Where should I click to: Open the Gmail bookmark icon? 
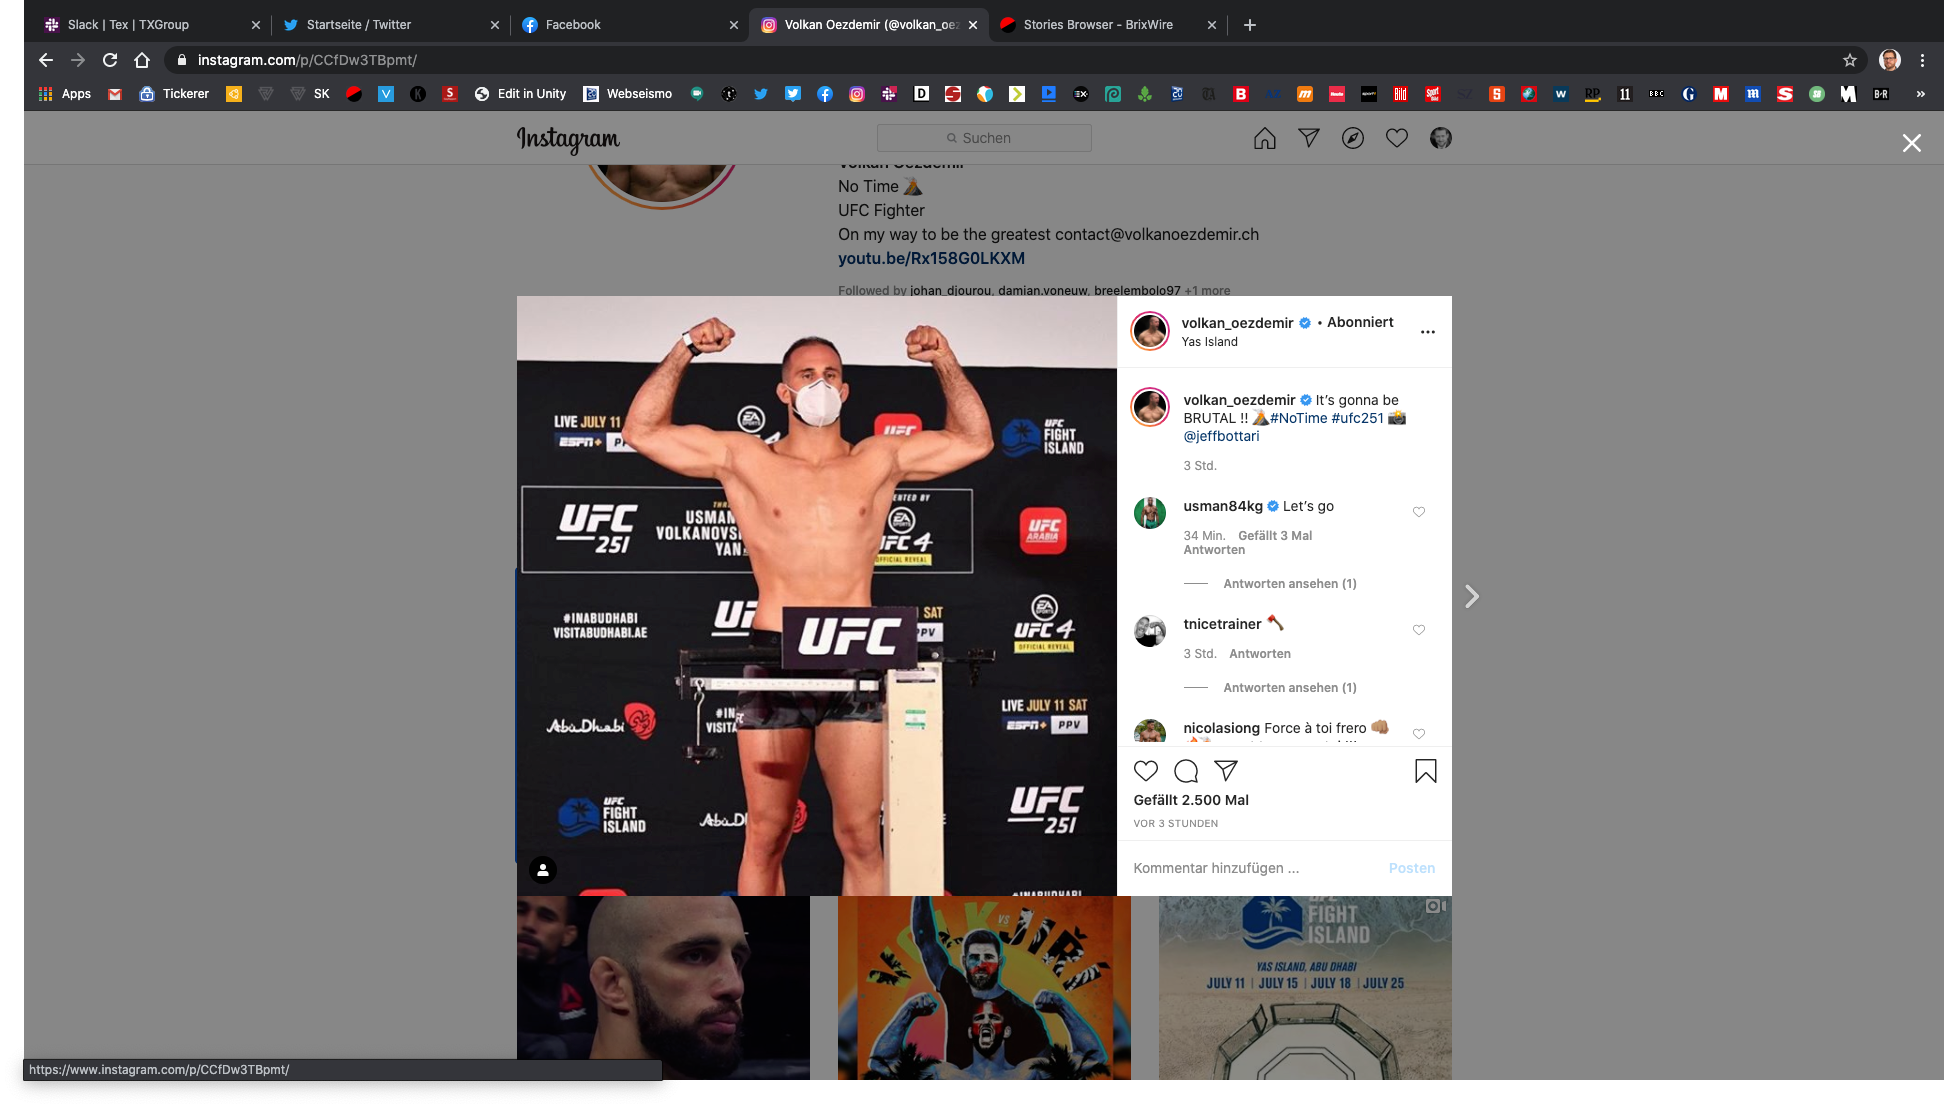[115, 94]
